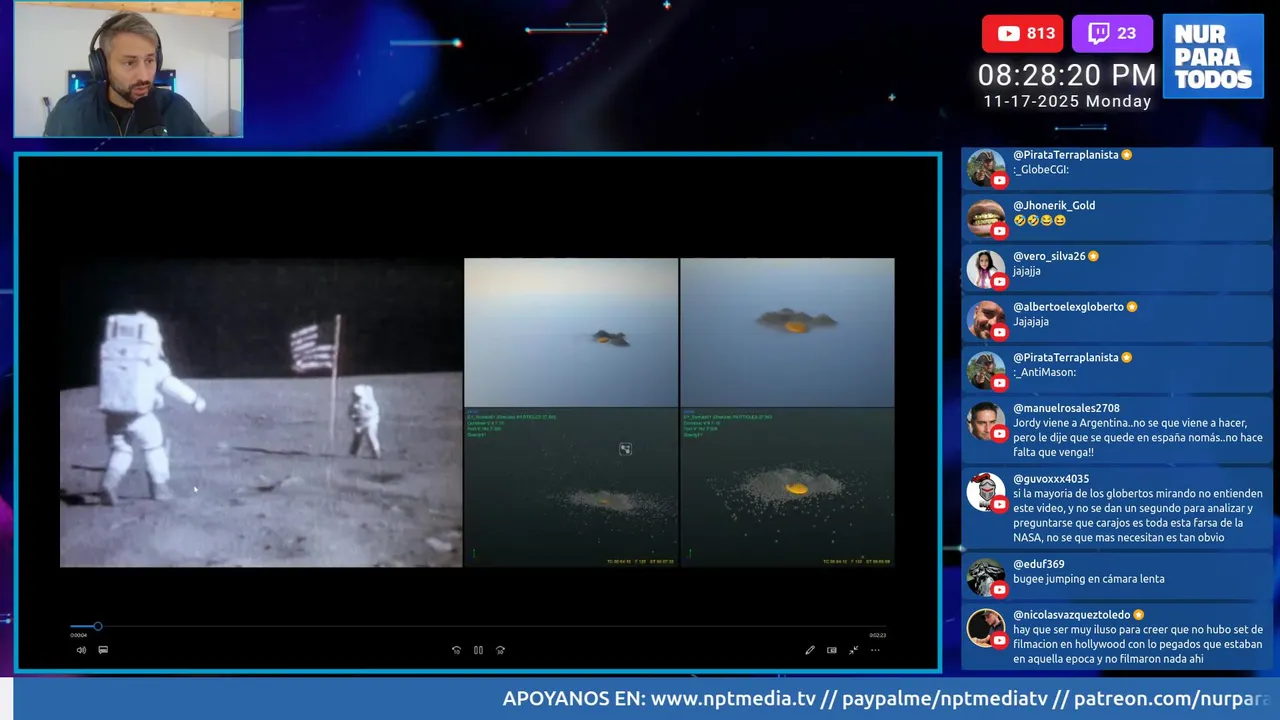Image resolution: width=1280 pixels, height=720 pixels.
Task: Click the ":_GlobeCGI:" chat message
Action: [x=1041, y=170]
